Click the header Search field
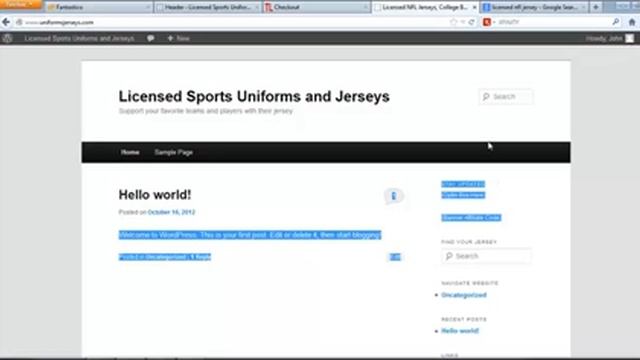This screenshot has height=360, width=640. point(506,97)
